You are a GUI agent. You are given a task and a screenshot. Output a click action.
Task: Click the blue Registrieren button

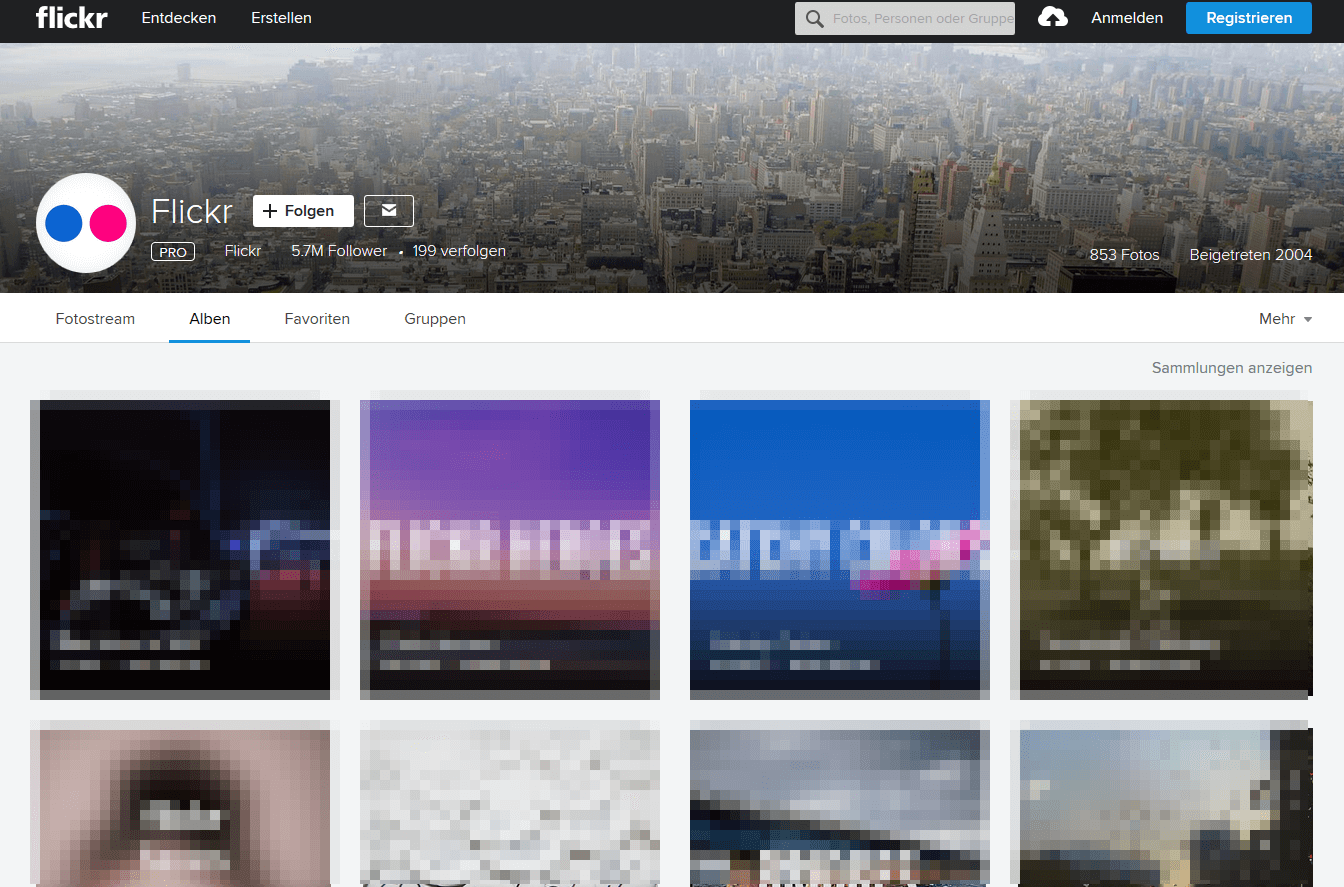[x=1248, y=18]
